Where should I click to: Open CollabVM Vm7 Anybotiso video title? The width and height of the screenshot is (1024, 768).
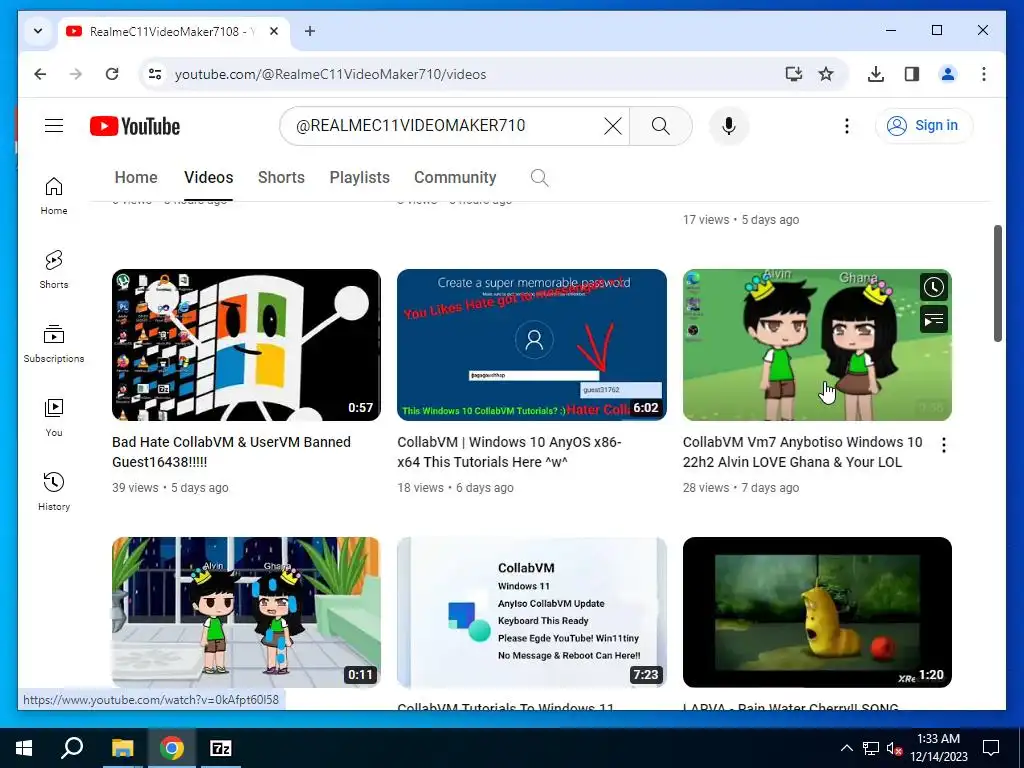[x=803, y=452]
